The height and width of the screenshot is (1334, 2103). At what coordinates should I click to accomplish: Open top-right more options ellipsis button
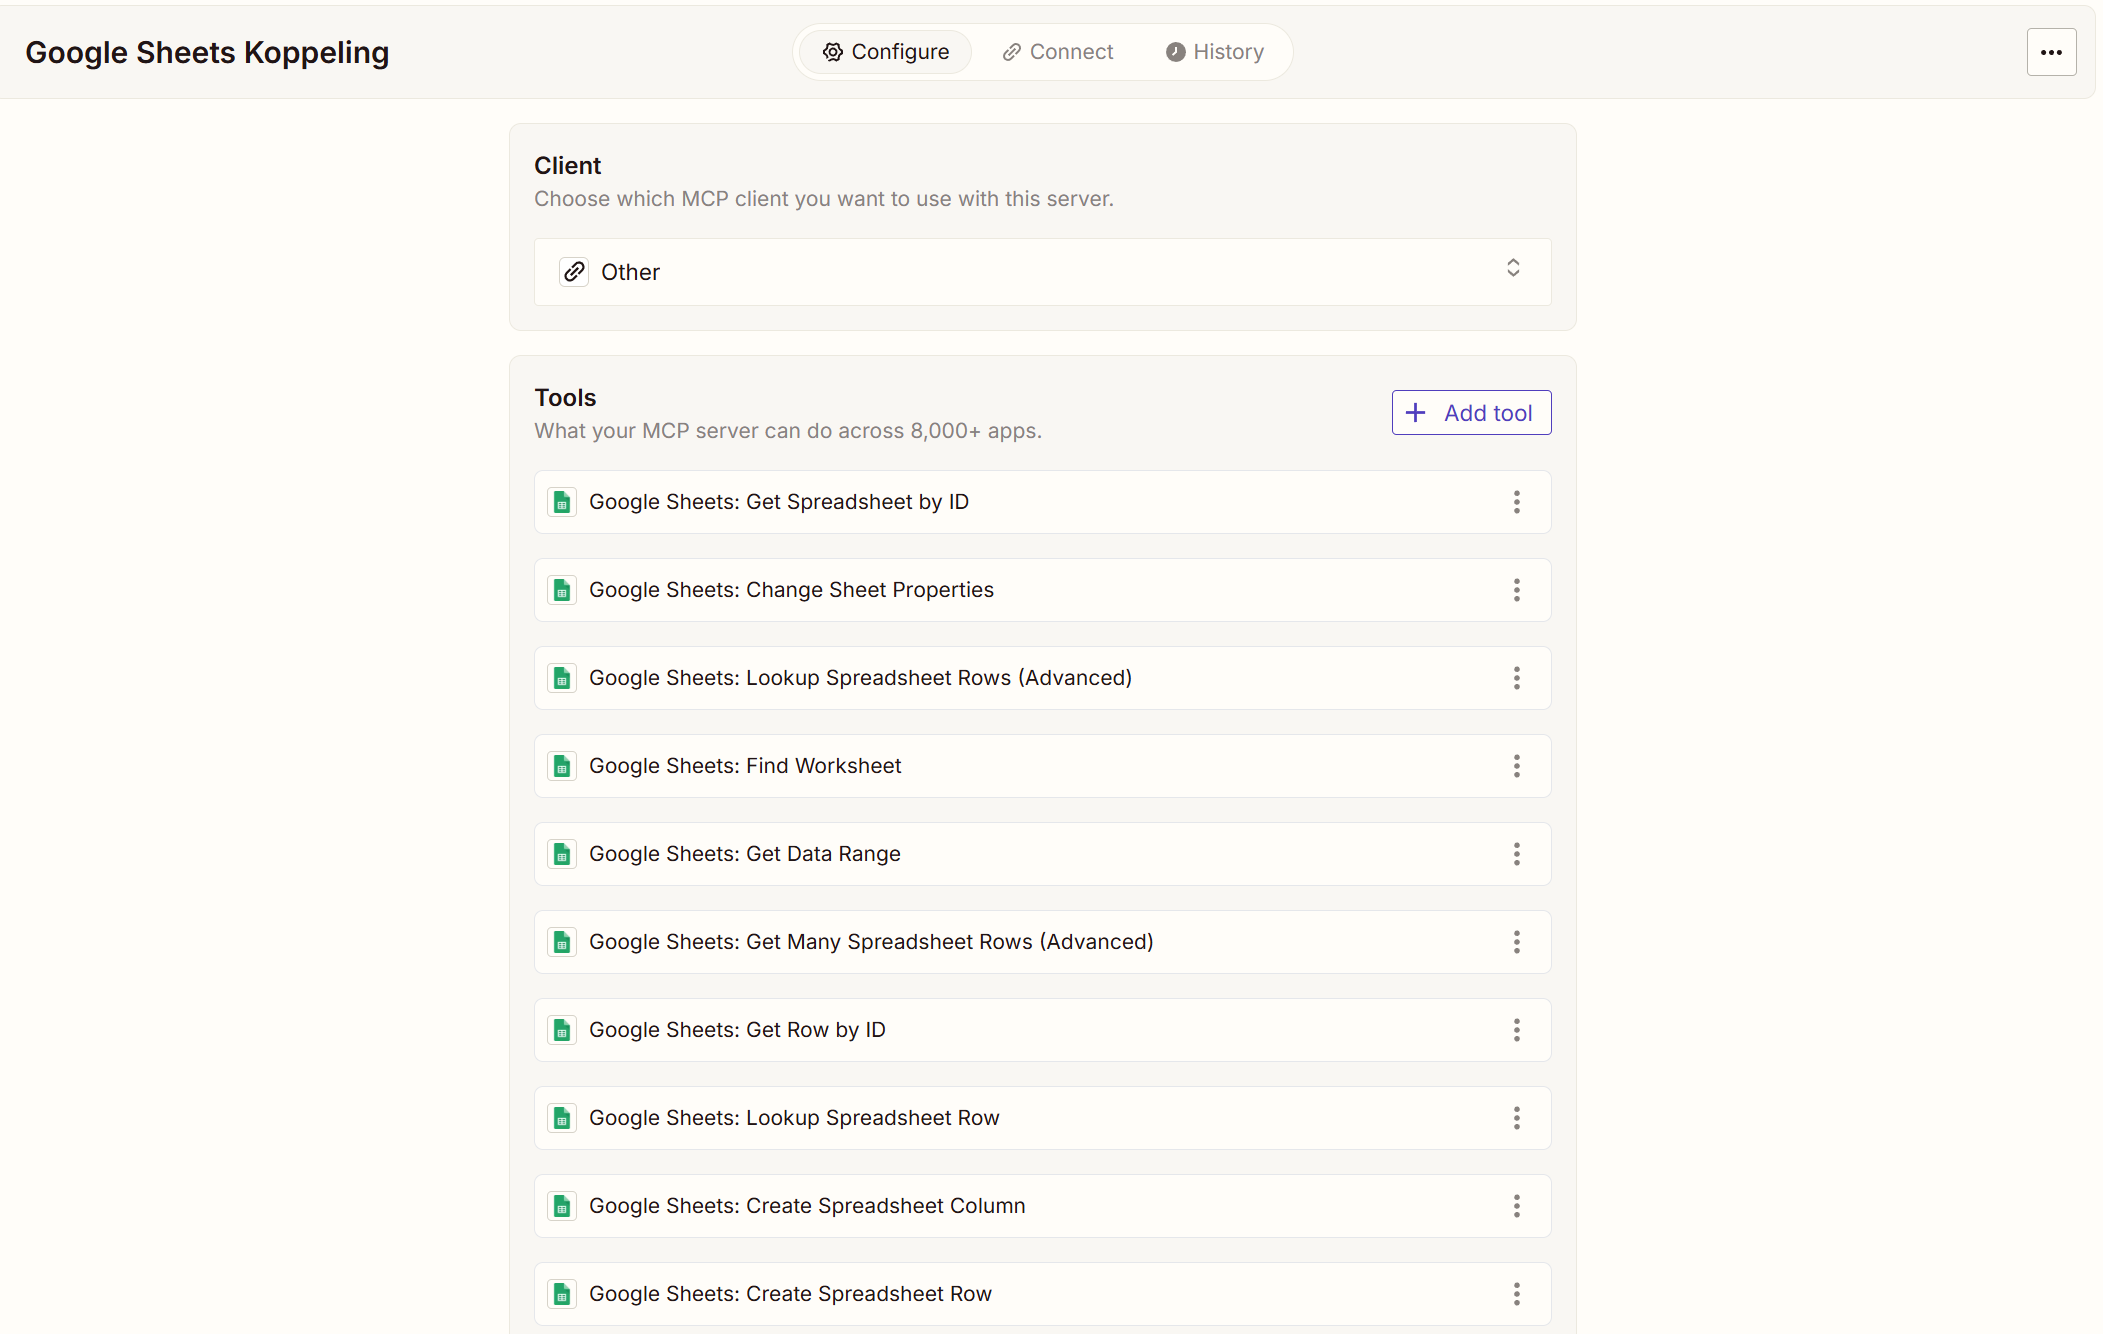click(2051, 52)
